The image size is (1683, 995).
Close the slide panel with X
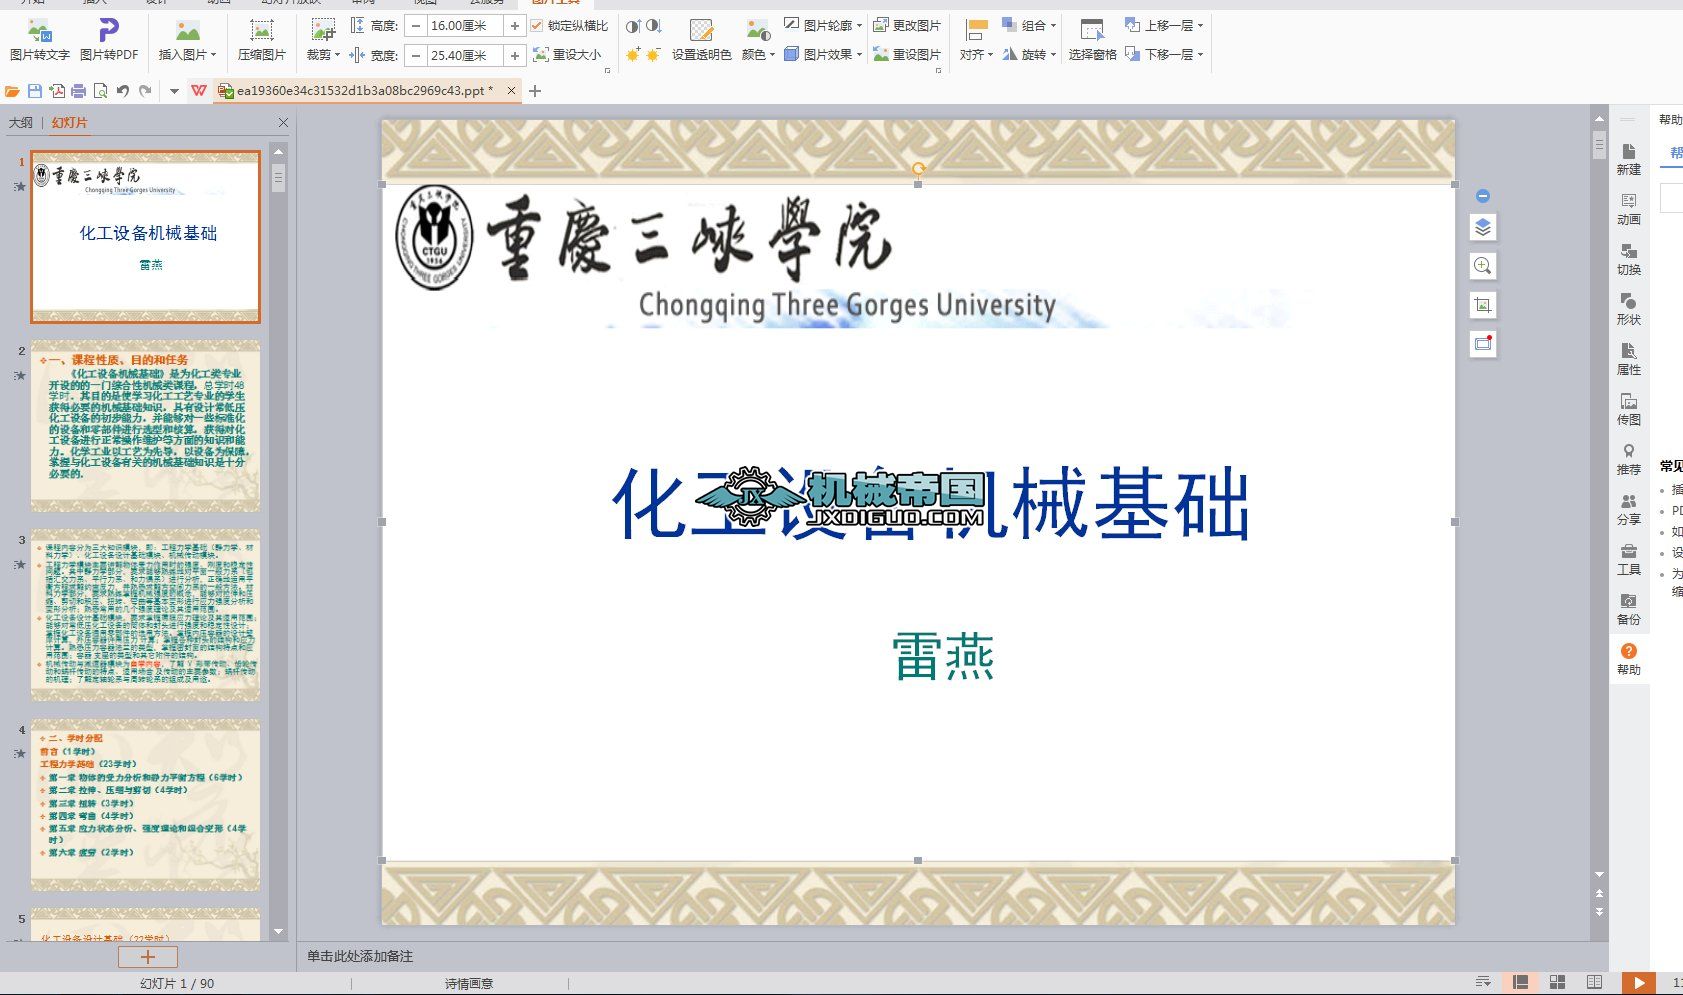283,123
